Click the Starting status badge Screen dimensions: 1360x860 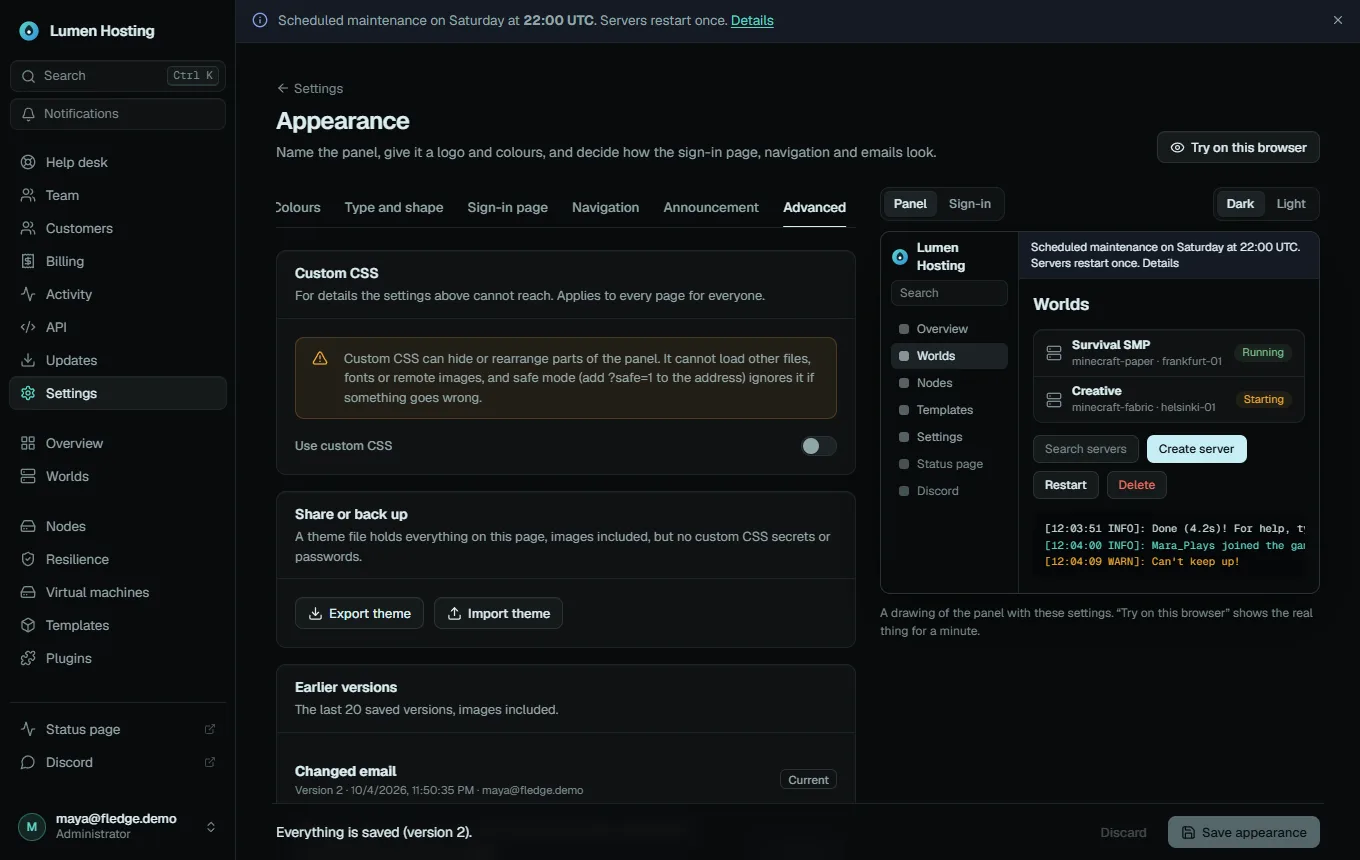coord(1263,399)
